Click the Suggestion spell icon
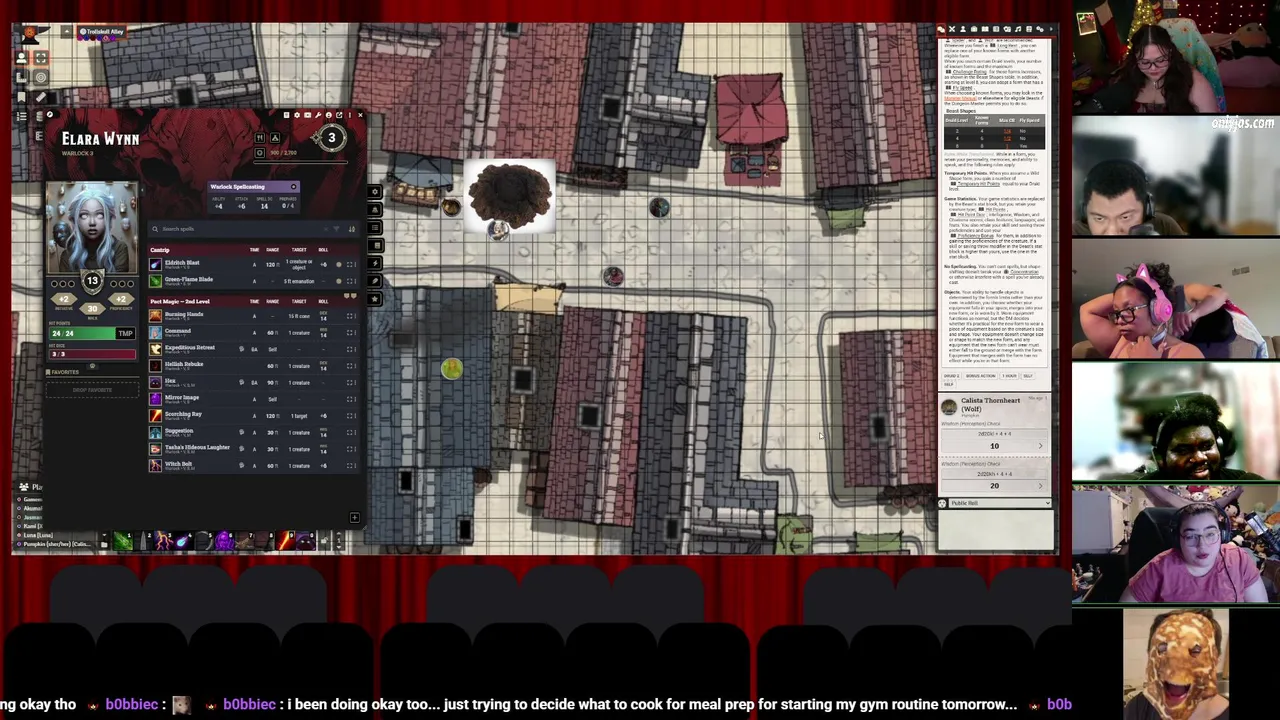The width and height of the screenshot is (1280, 720). pos(155,432)
